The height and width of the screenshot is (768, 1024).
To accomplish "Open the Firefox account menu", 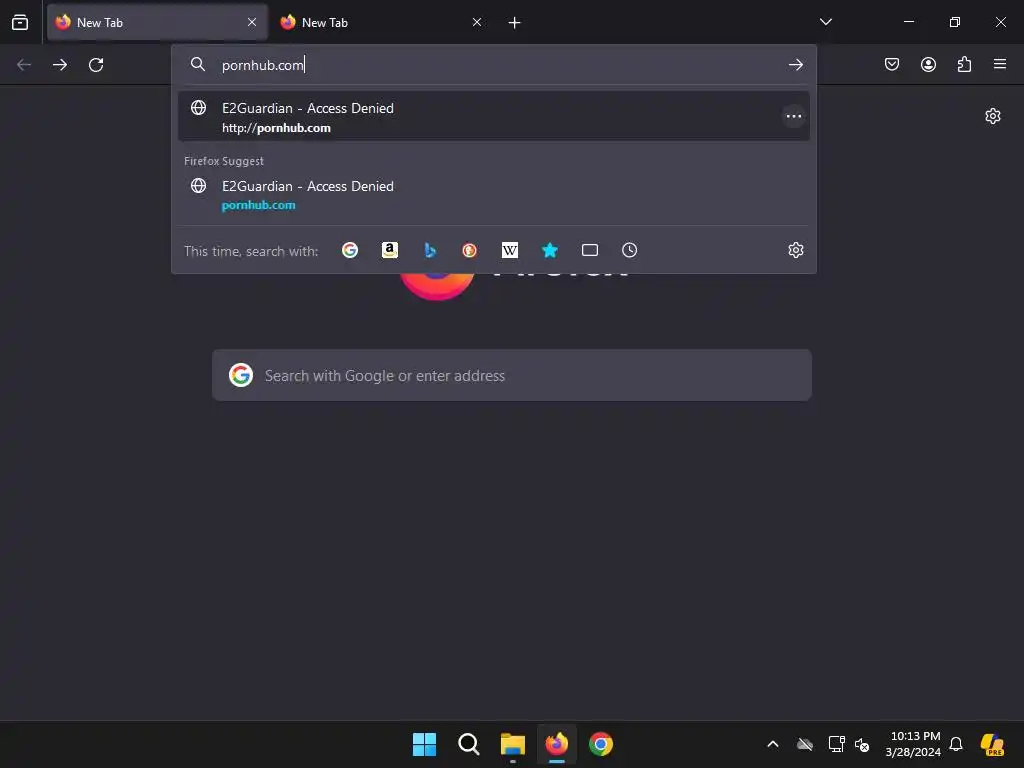I will click(928, 64).
